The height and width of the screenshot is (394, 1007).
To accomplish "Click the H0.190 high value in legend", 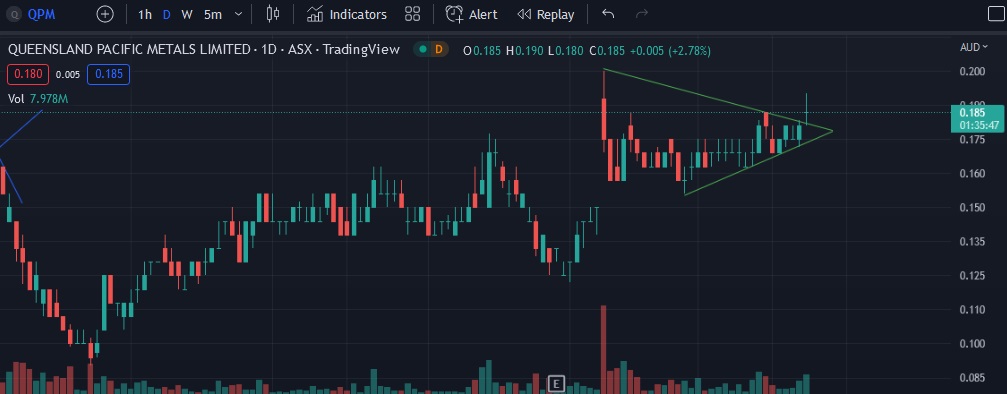I will pos(524,50).
